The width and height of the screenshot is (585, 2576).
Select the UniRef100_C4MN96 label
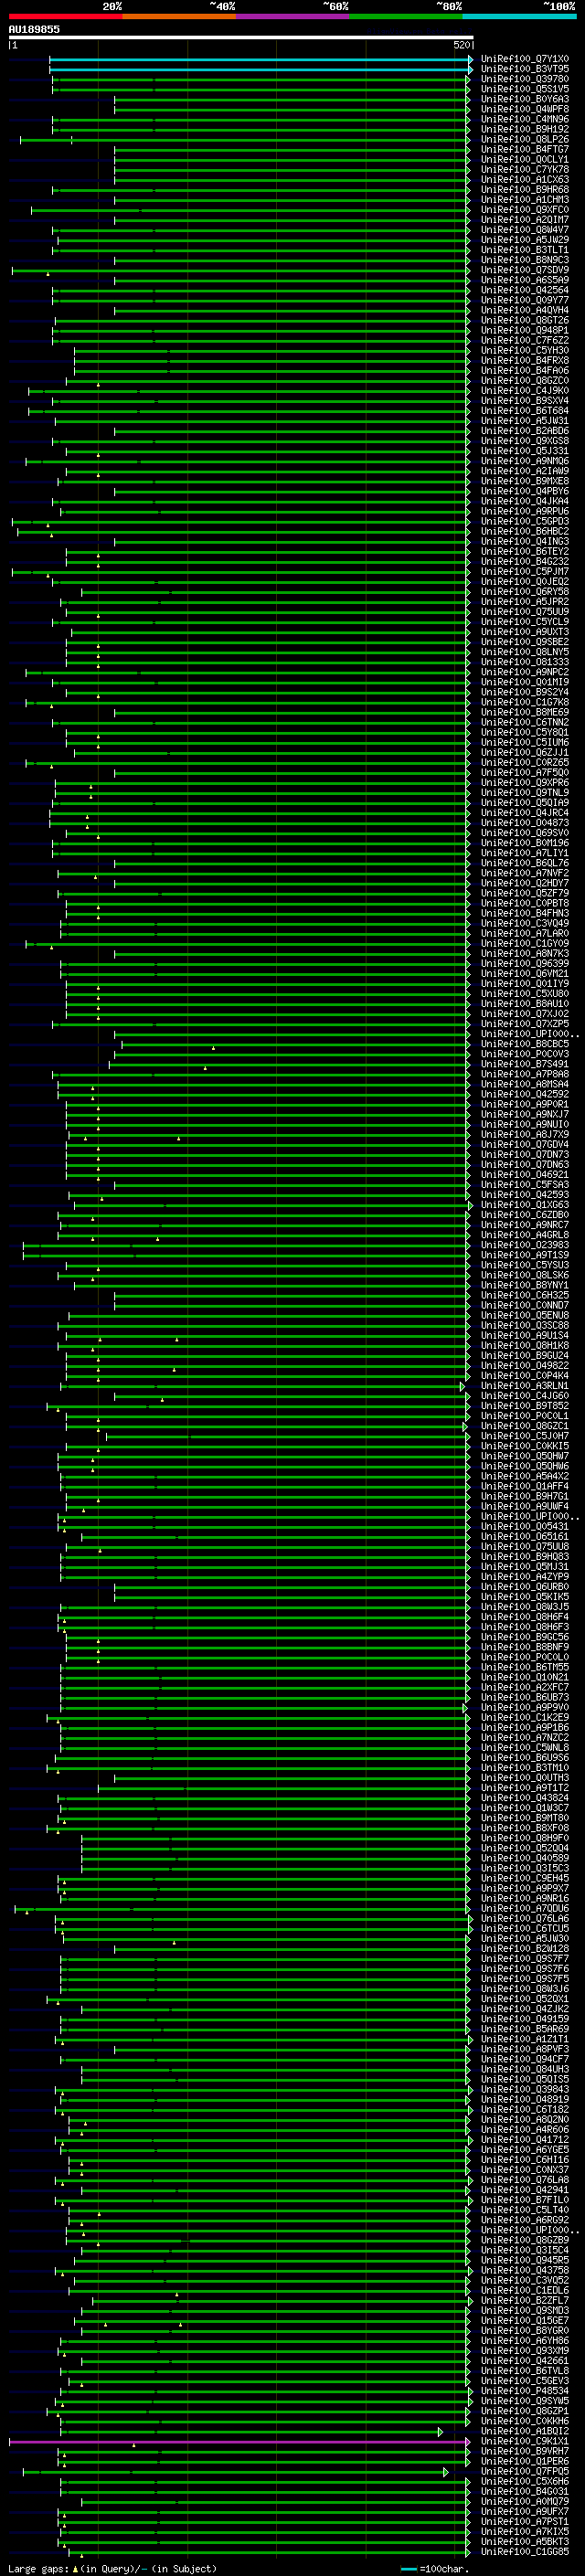(x=525, y=119)
